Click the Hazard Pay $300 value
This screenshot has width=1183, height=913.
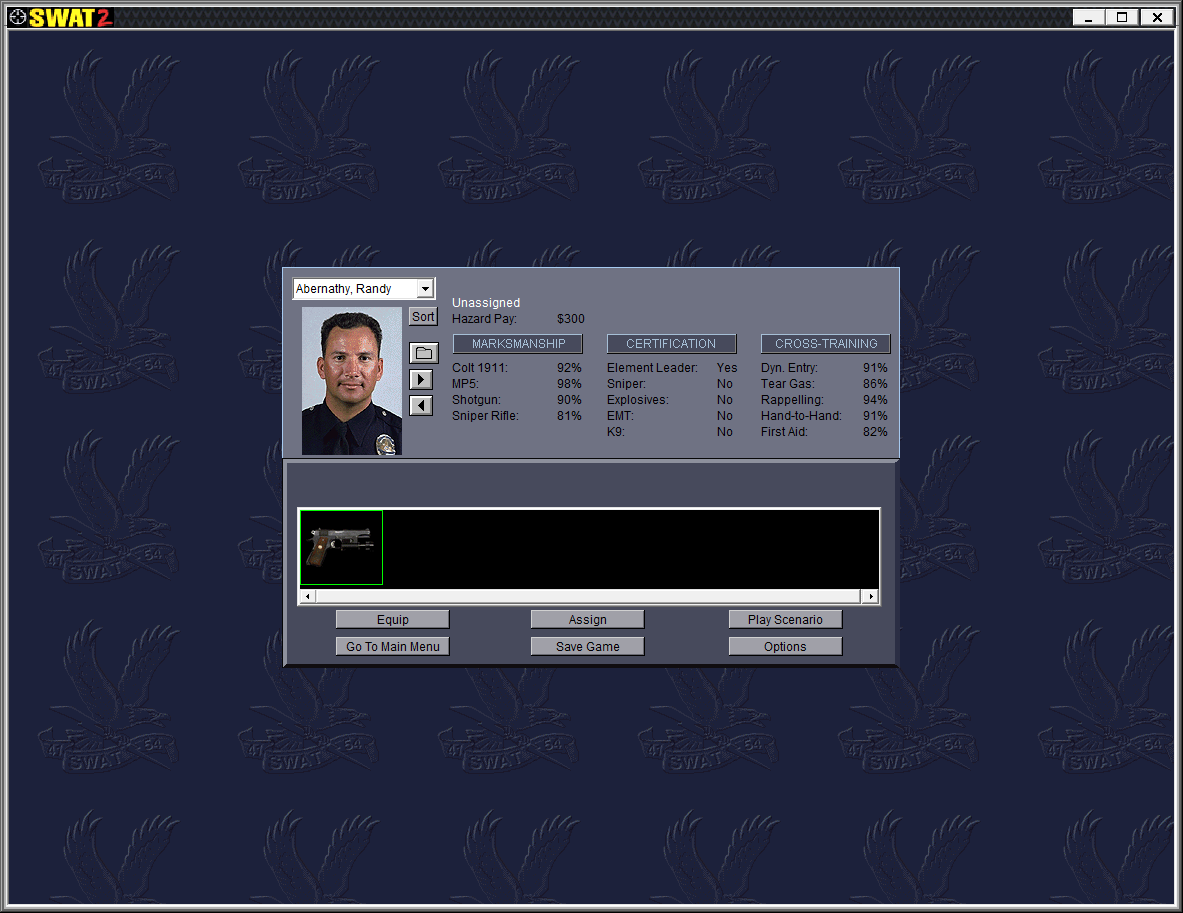(x=570, y=319)
